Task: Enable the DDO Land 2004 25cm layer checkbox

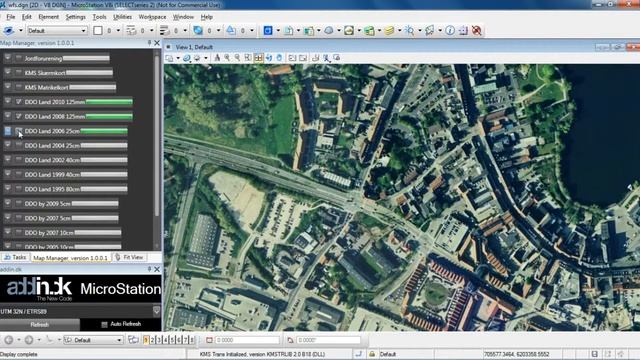Action: (19, 145)
